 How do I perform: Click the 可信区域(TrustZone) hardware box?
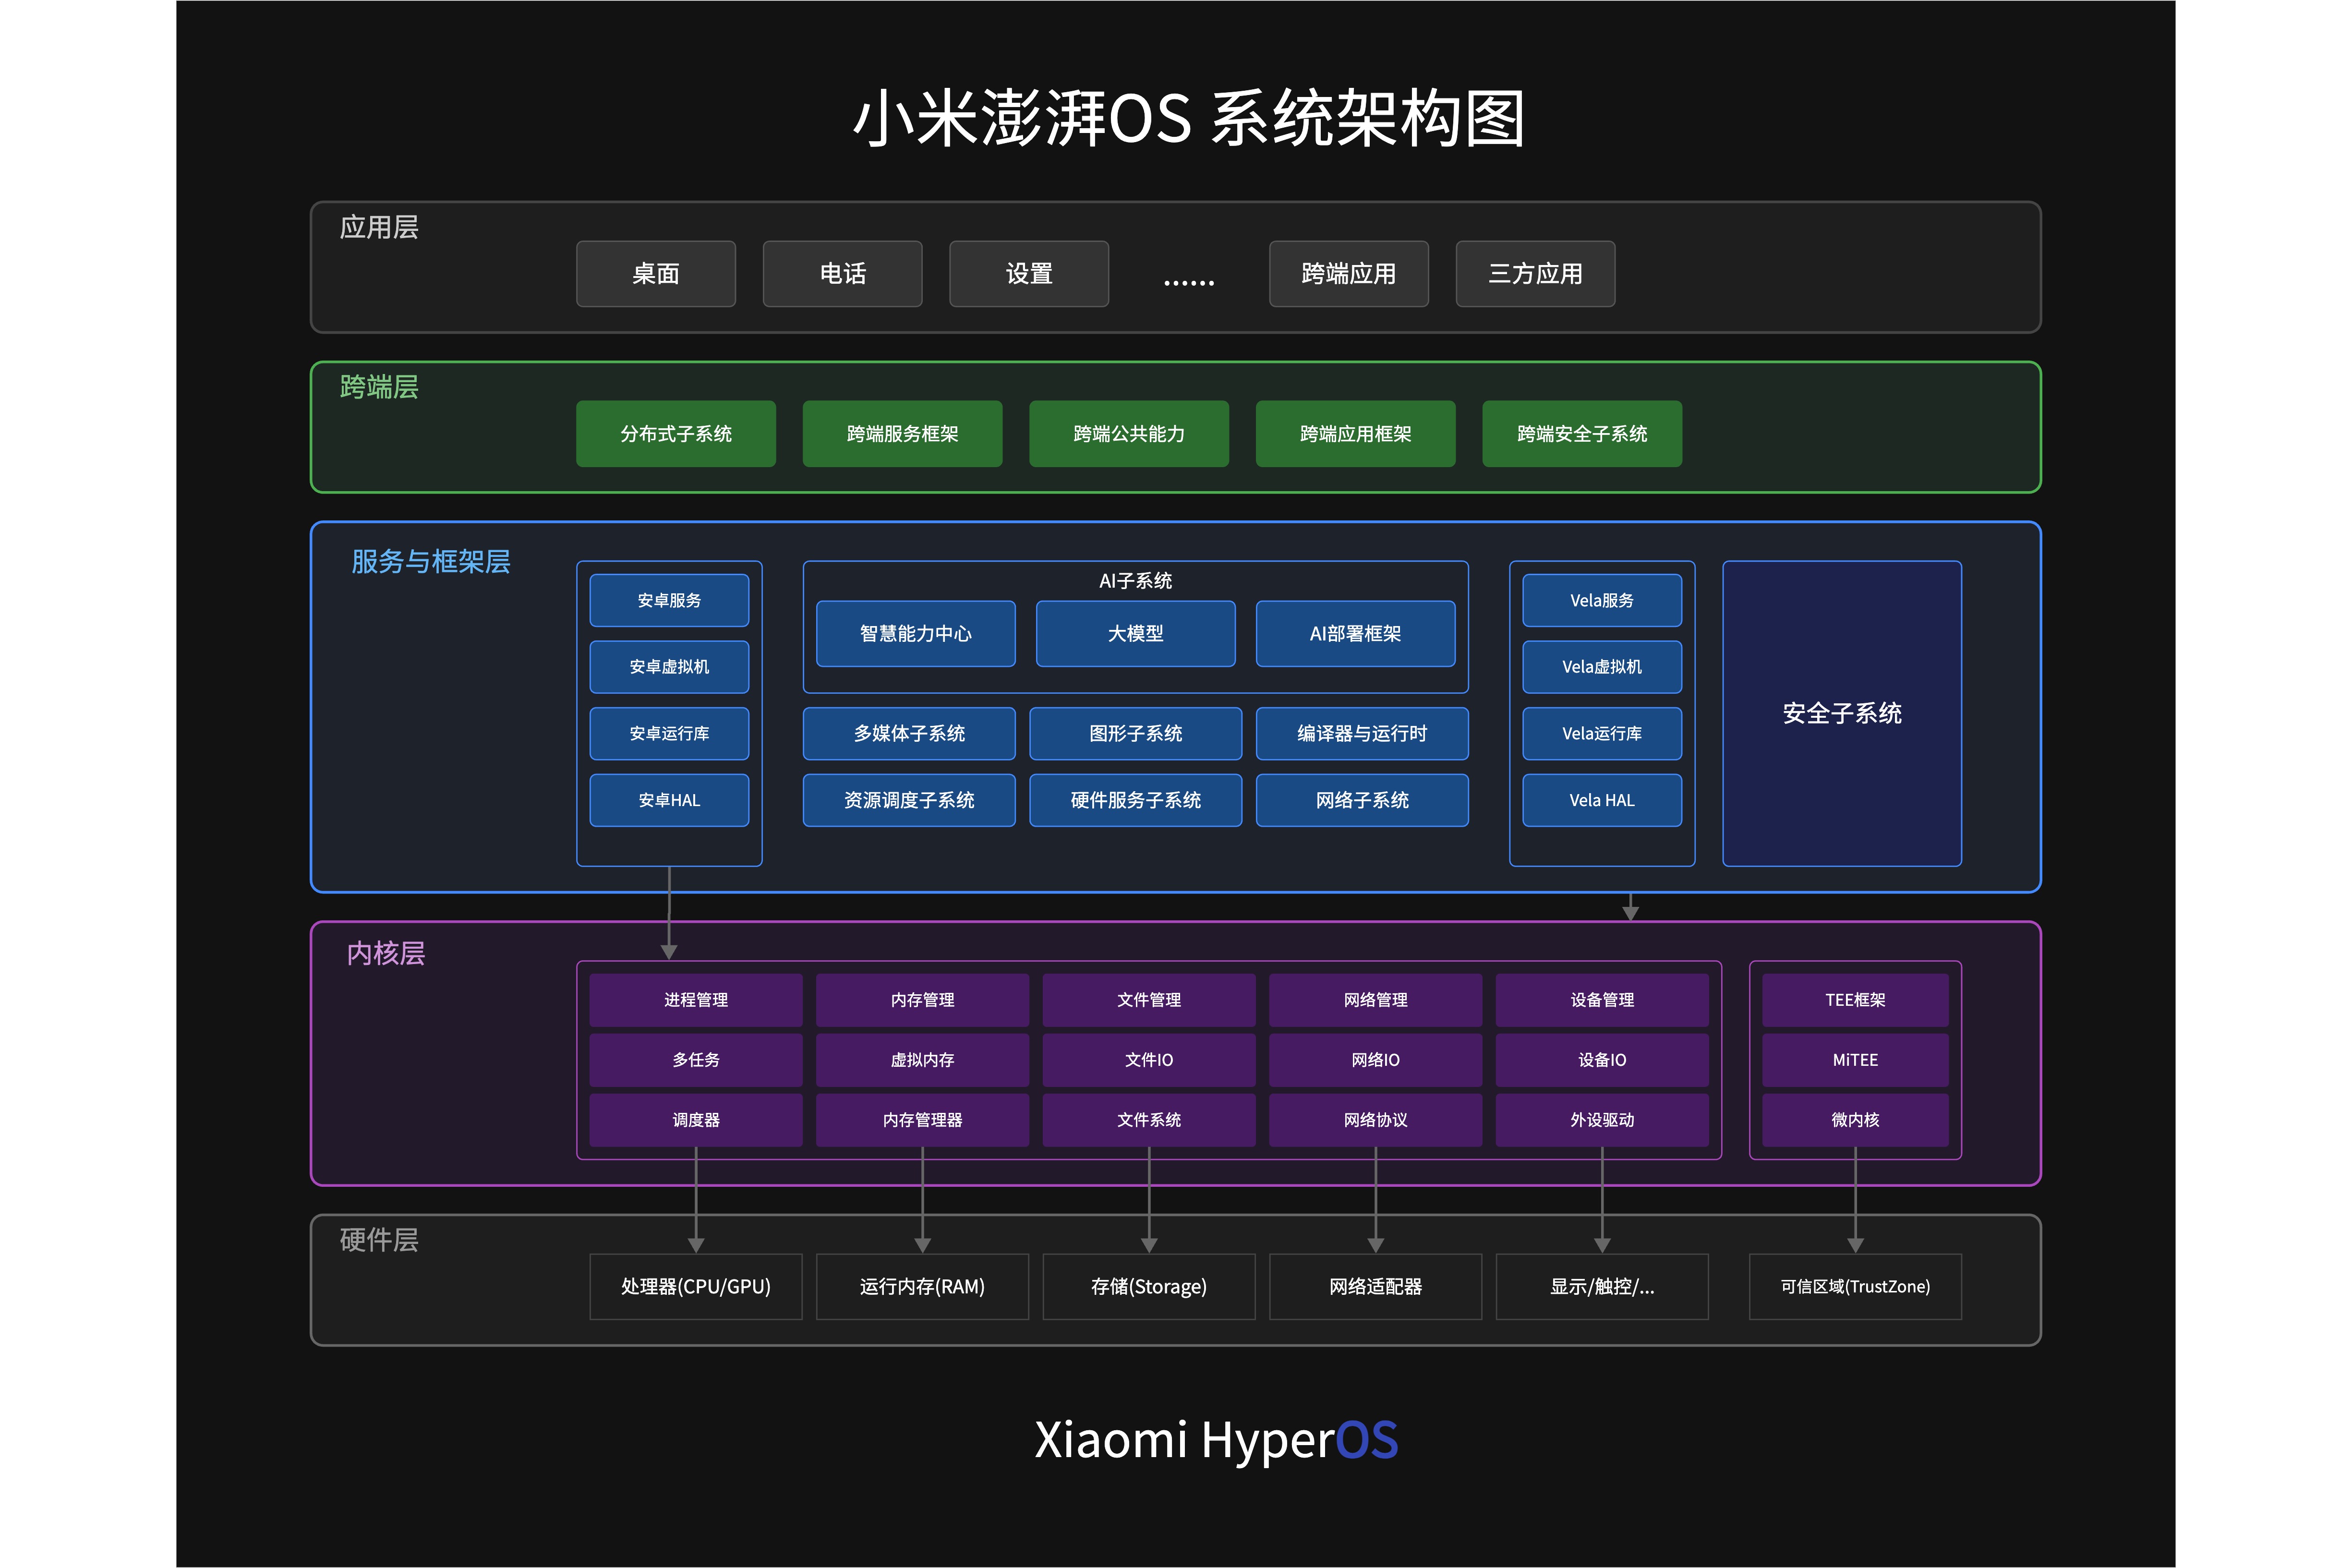tap(1854, 1286)
